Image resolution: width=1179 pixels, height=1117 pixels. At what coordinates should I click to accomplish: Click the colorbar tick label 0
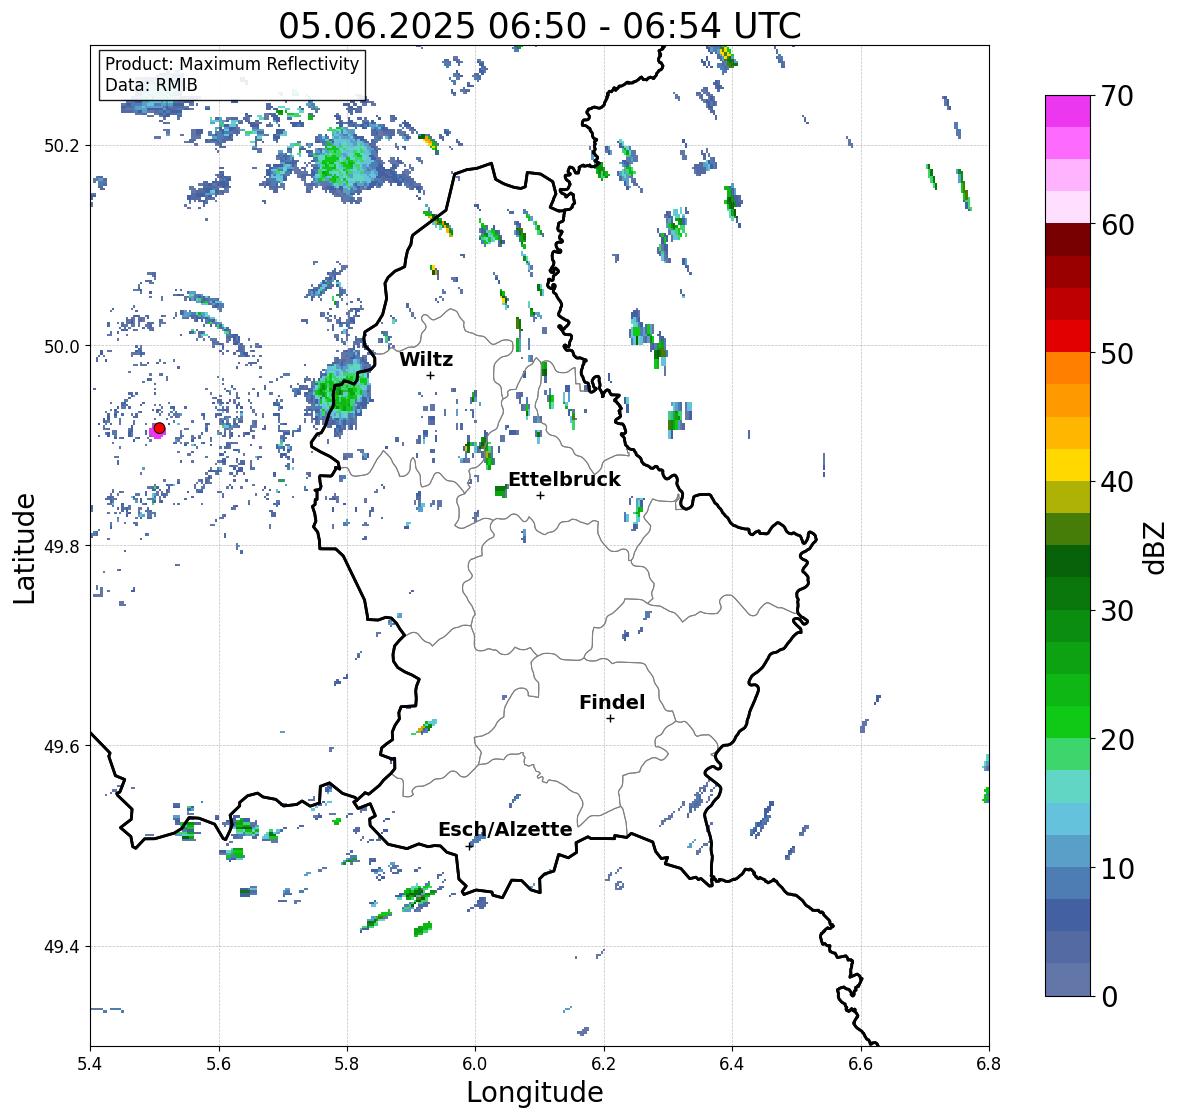tap(1109, 997)
